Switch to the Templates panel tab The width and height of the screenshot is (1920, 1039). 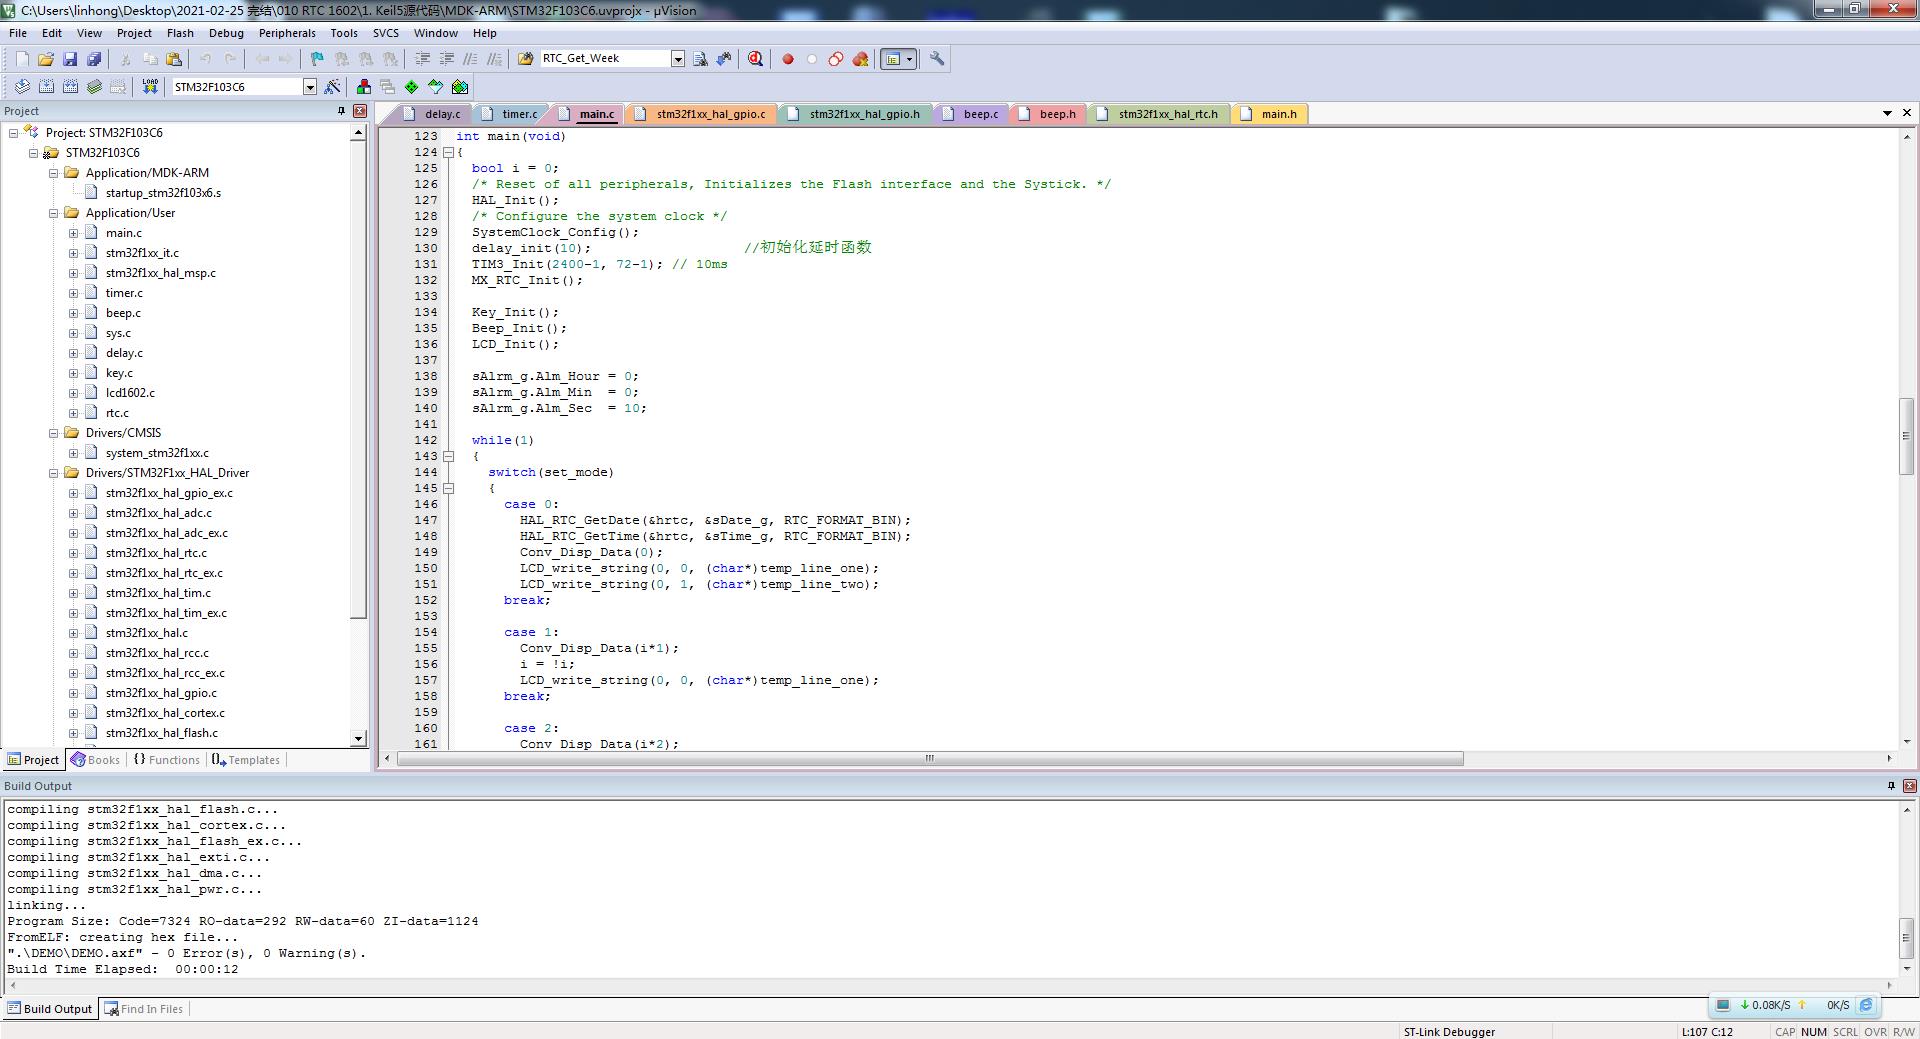246,760
